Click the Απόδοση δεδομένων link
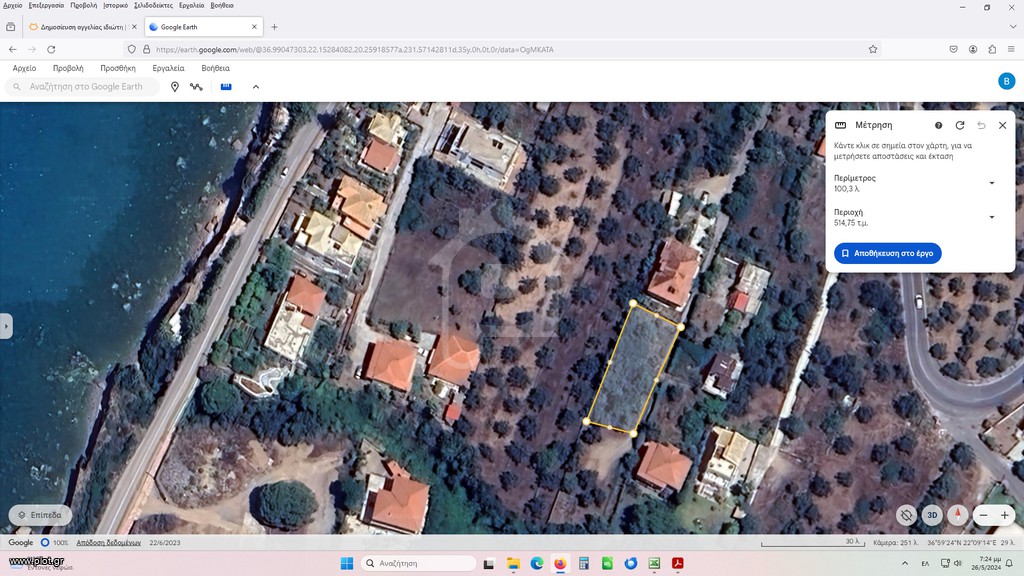The height and width of the screenshot is (576, 1024). coord(108,543)
